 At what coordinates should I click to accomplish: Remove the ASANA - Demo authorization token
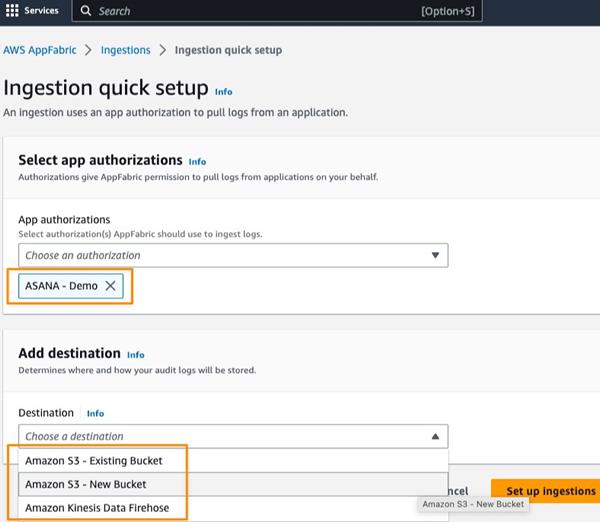click(111, 286)
